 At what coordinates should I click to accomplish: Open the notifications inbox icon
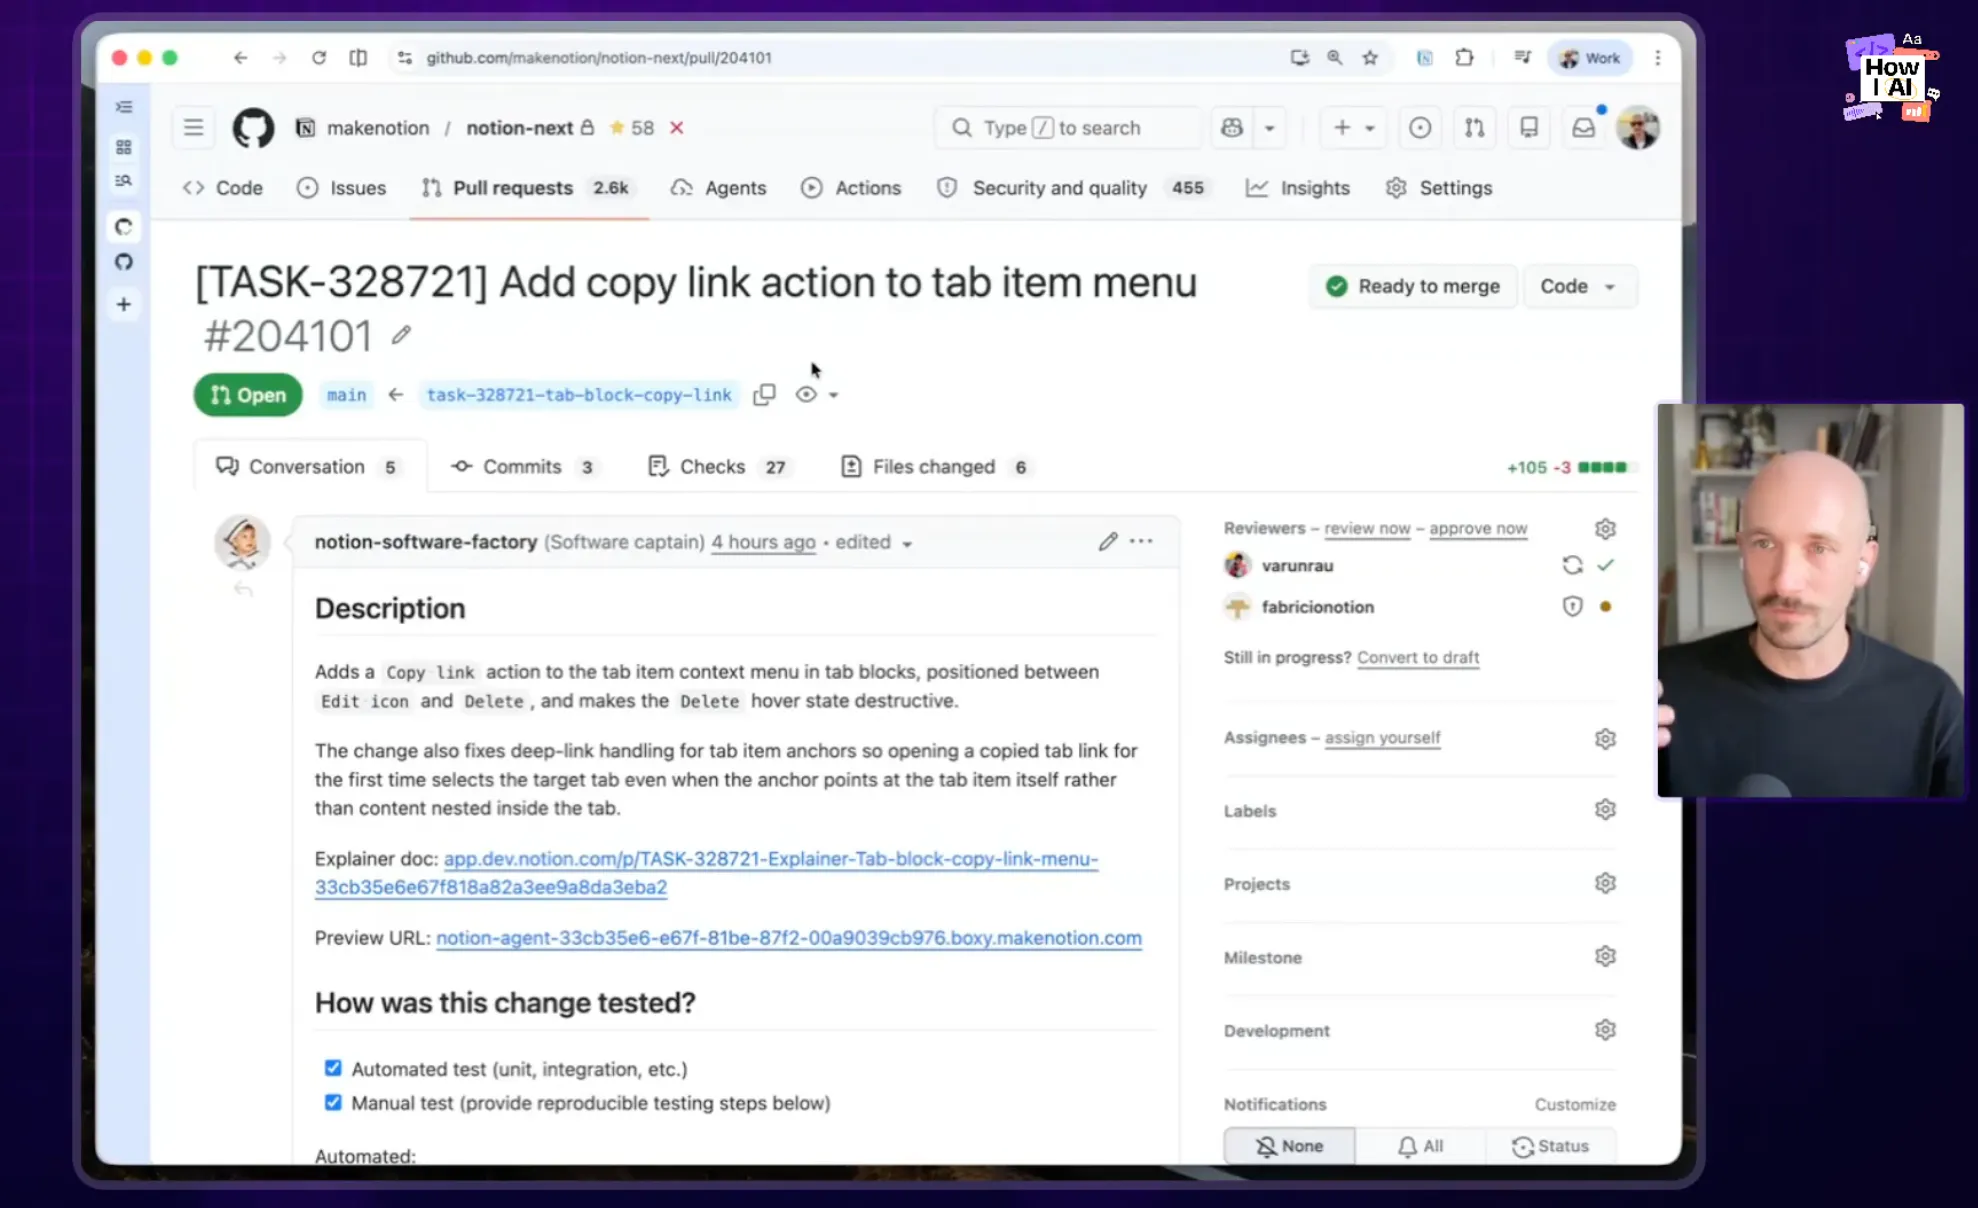[1584, 128]
